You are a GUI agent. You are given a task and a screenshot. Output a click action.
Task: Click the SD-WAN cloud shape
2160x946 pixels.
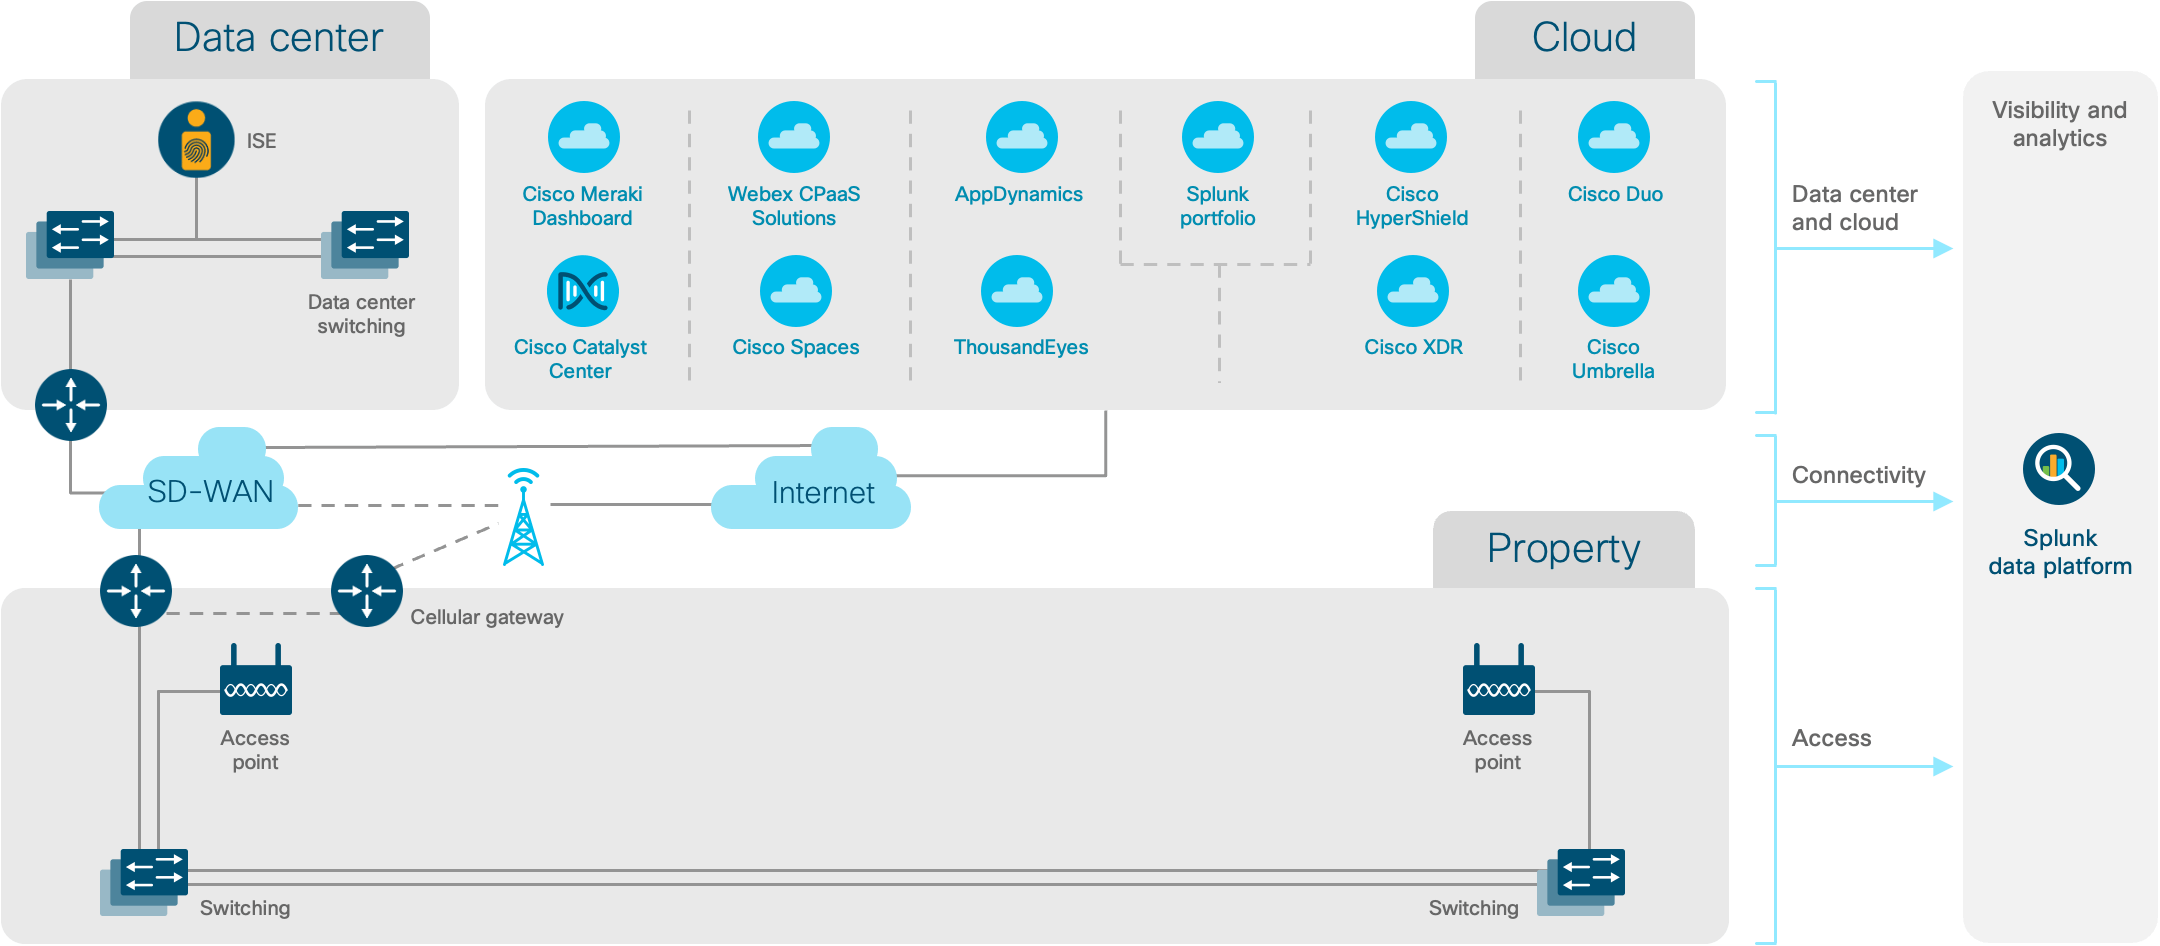point(199,480)
